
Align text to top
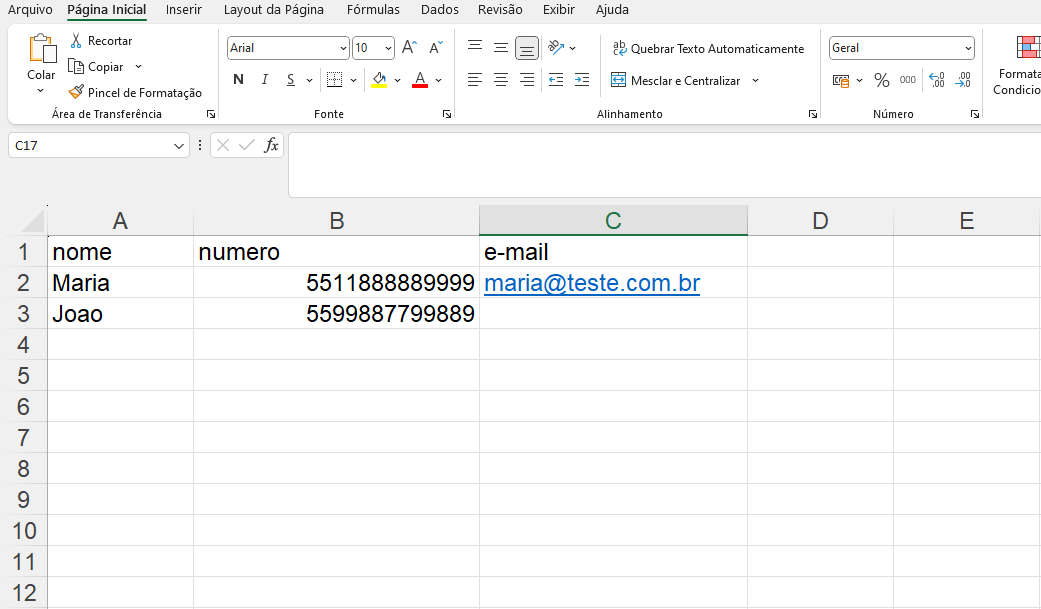tap(475, 47)
